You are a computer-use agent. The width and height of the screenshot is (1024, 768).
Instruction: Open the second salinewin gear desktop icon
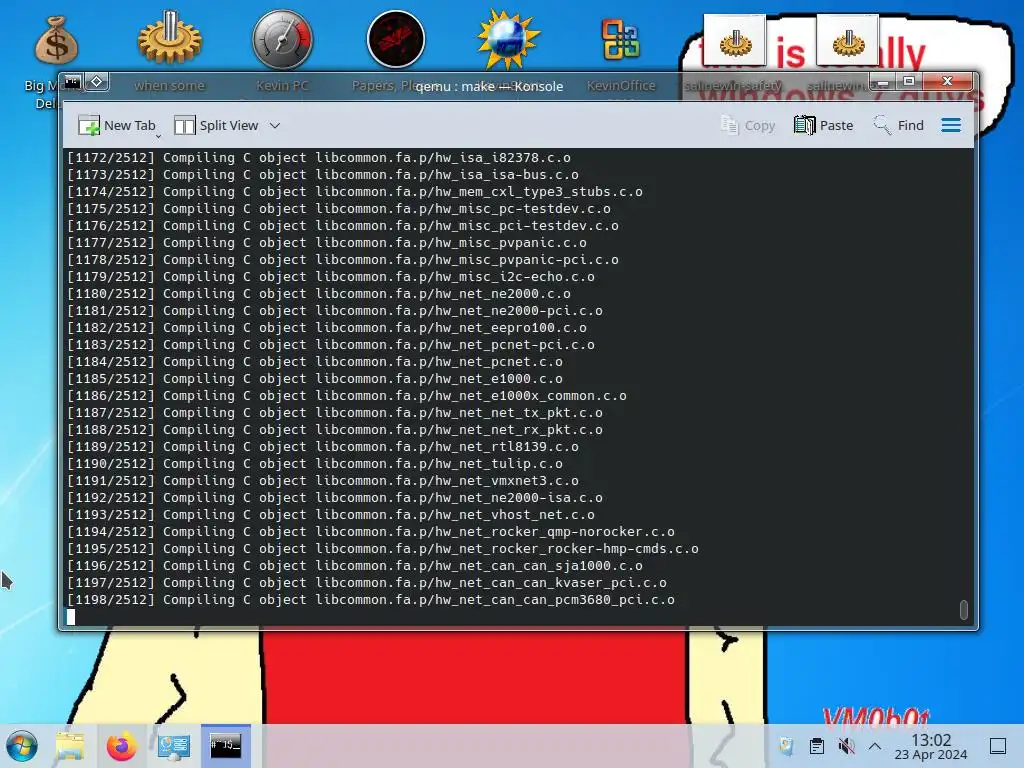[x=848, y=40]
